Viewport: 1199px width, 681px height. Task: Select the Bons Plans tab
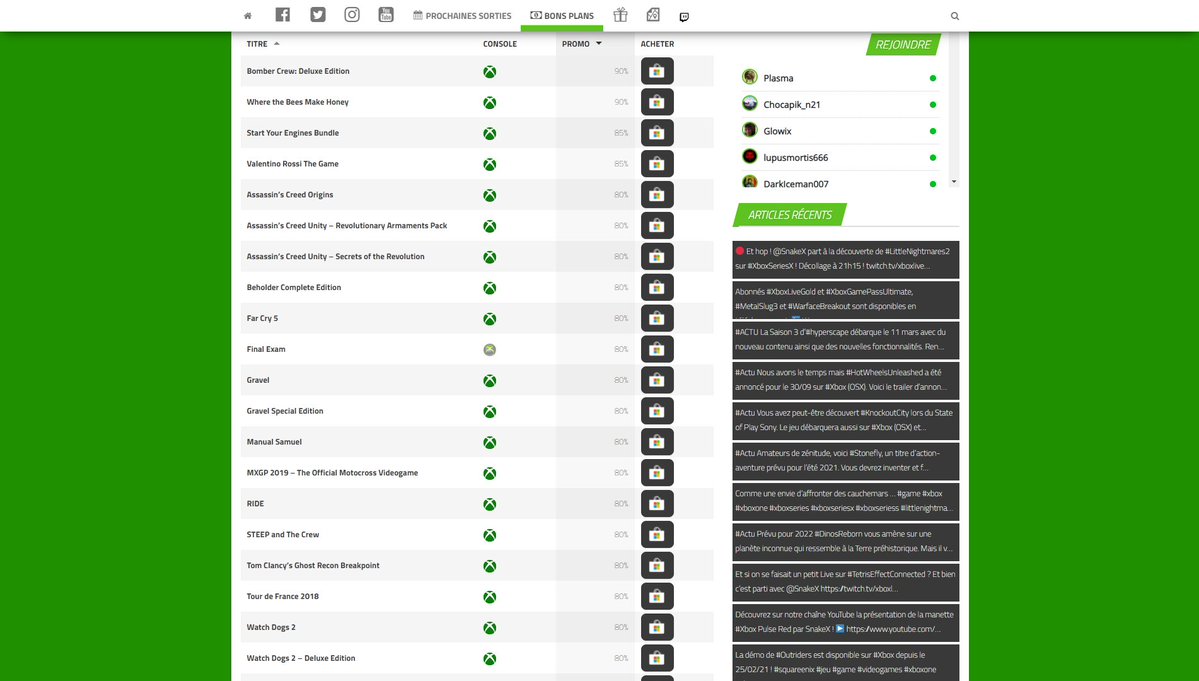(562, 16)
